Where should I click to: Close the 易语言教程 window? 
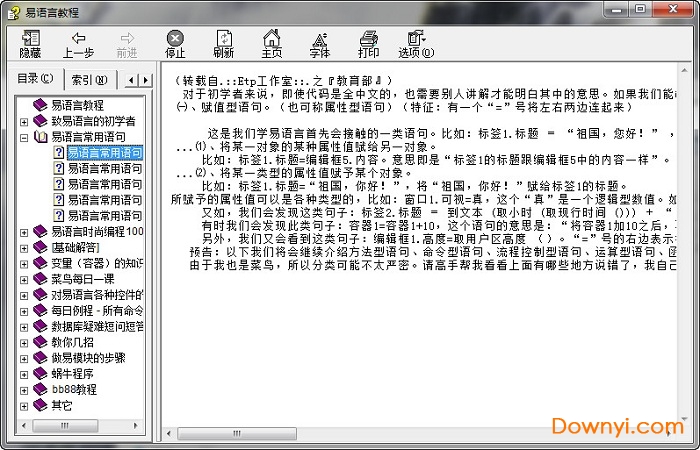point(674,9)
